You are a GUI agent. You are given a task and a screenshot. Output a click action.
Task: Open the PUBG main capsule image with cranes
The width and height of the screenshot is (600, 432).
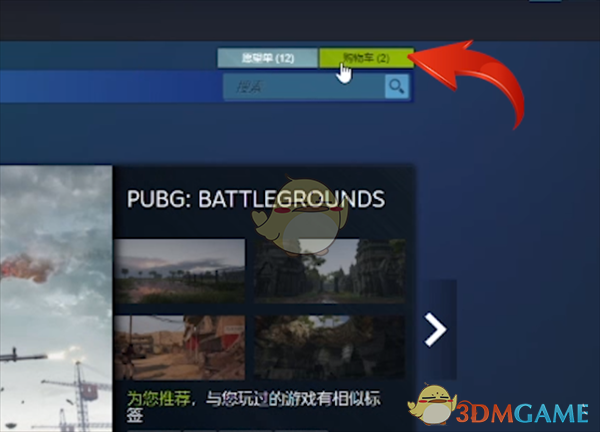56,298
